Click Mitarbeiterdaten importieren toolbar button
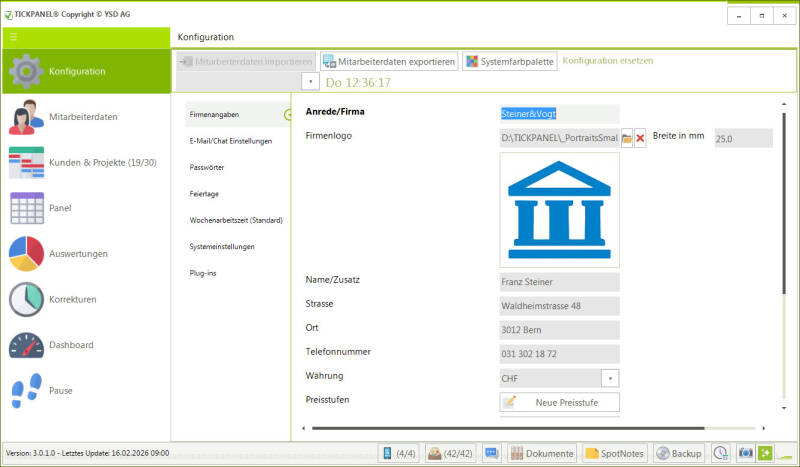This screenshot has width=800, height=467. (246, 61)
